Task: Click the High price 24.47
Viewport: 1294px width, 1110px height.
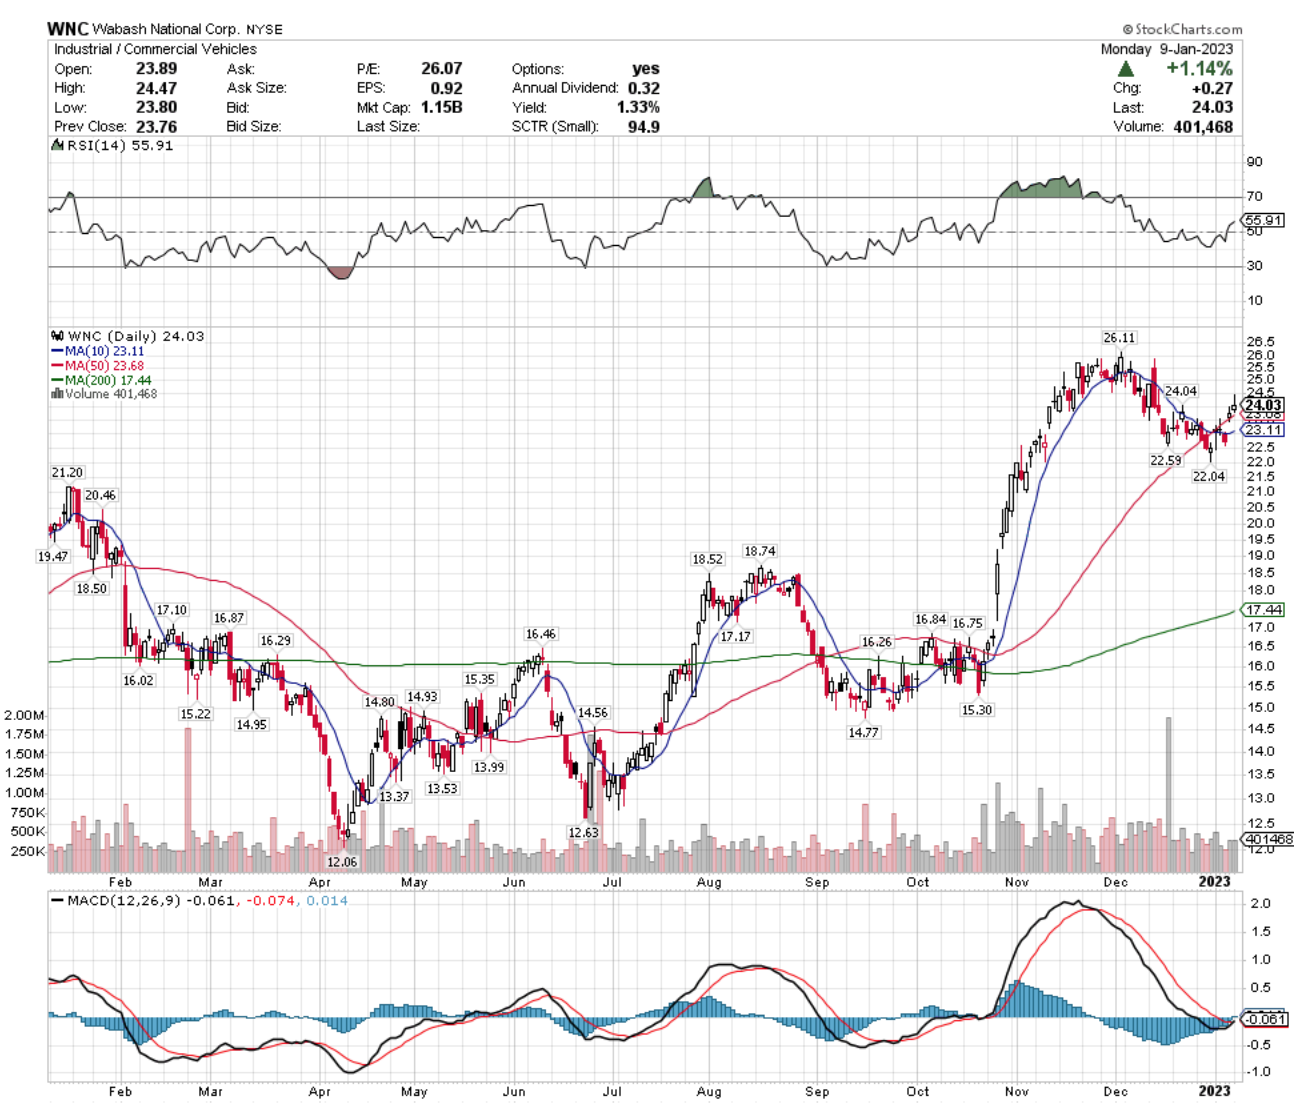Action: 156,88
